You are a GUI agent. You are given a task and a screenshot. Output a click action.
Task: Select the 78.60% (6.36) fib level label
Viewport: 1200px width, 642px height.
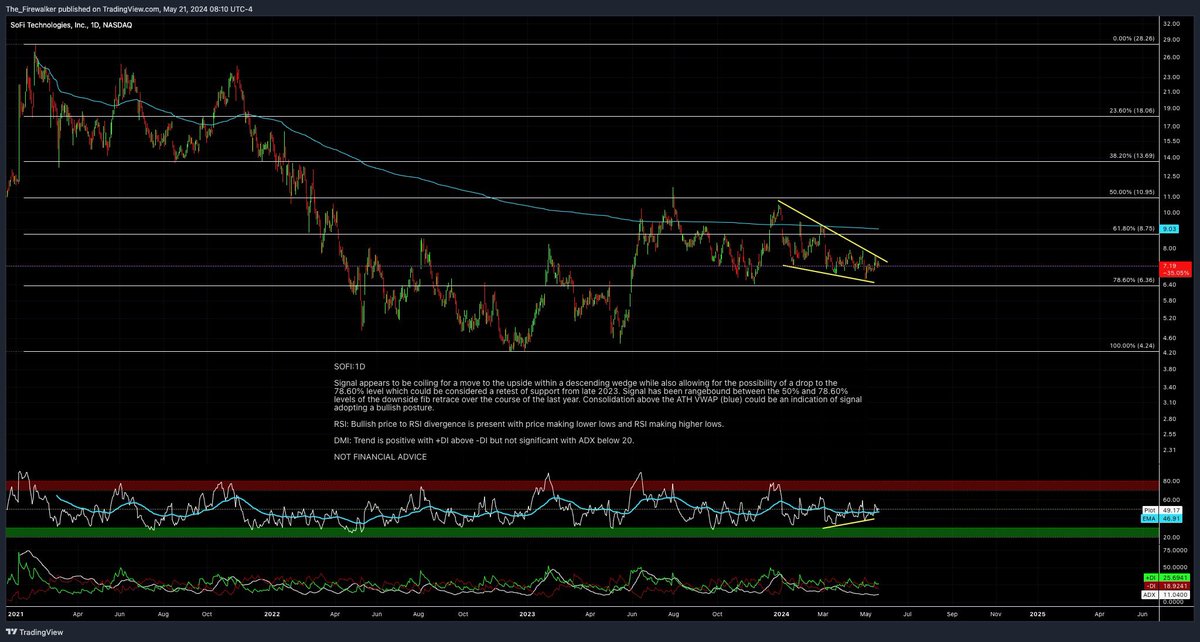[x=1134, y=281]
